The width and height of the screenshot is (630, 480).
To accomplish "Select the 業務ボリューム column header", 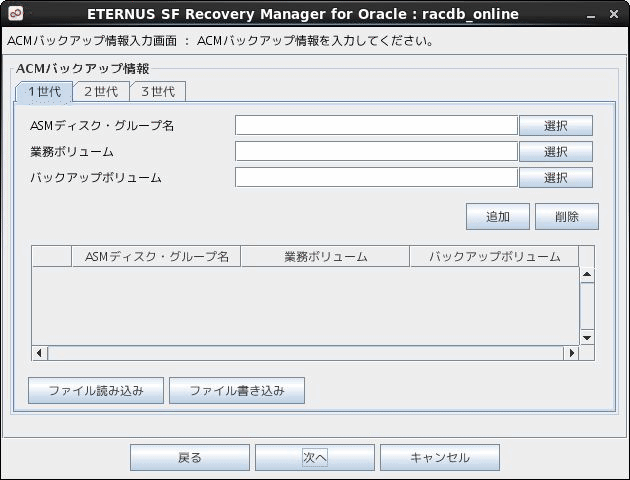I will point(325,256).
